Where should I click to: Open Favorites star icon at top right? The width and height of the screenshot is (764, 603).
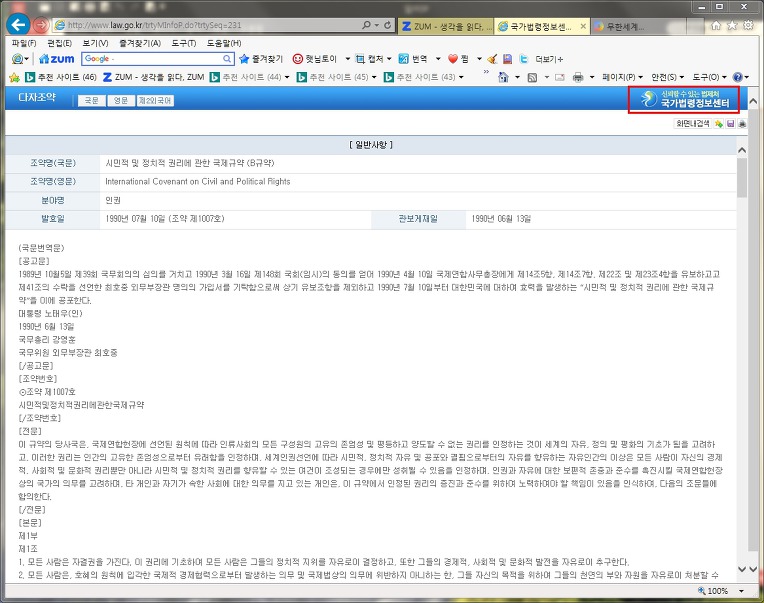pos(732,25)
